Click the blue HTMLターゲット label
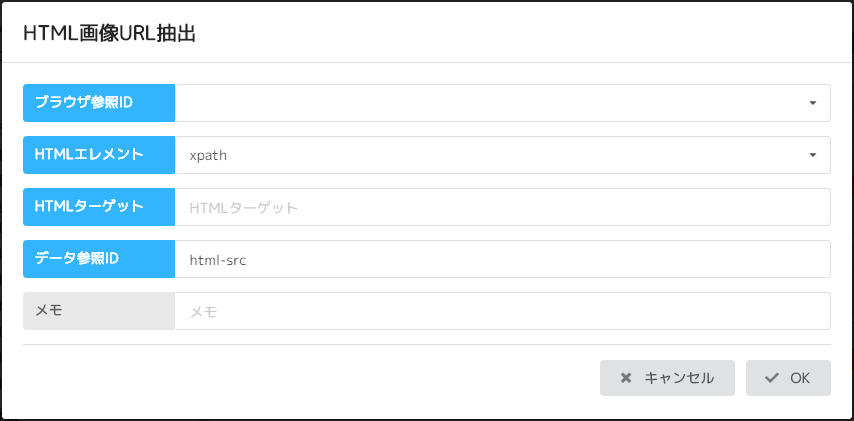This screenshot has height=421, width=854. (99, 207)
